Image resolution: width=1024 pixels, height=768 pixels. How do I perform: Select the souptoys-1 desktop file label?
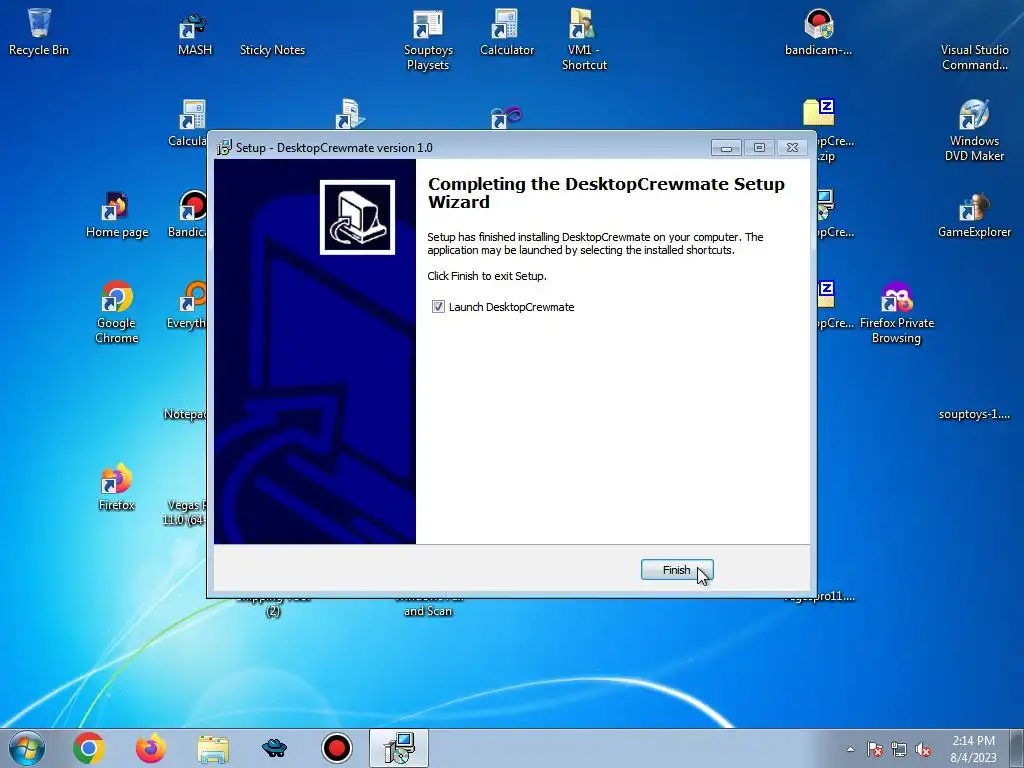974,414
